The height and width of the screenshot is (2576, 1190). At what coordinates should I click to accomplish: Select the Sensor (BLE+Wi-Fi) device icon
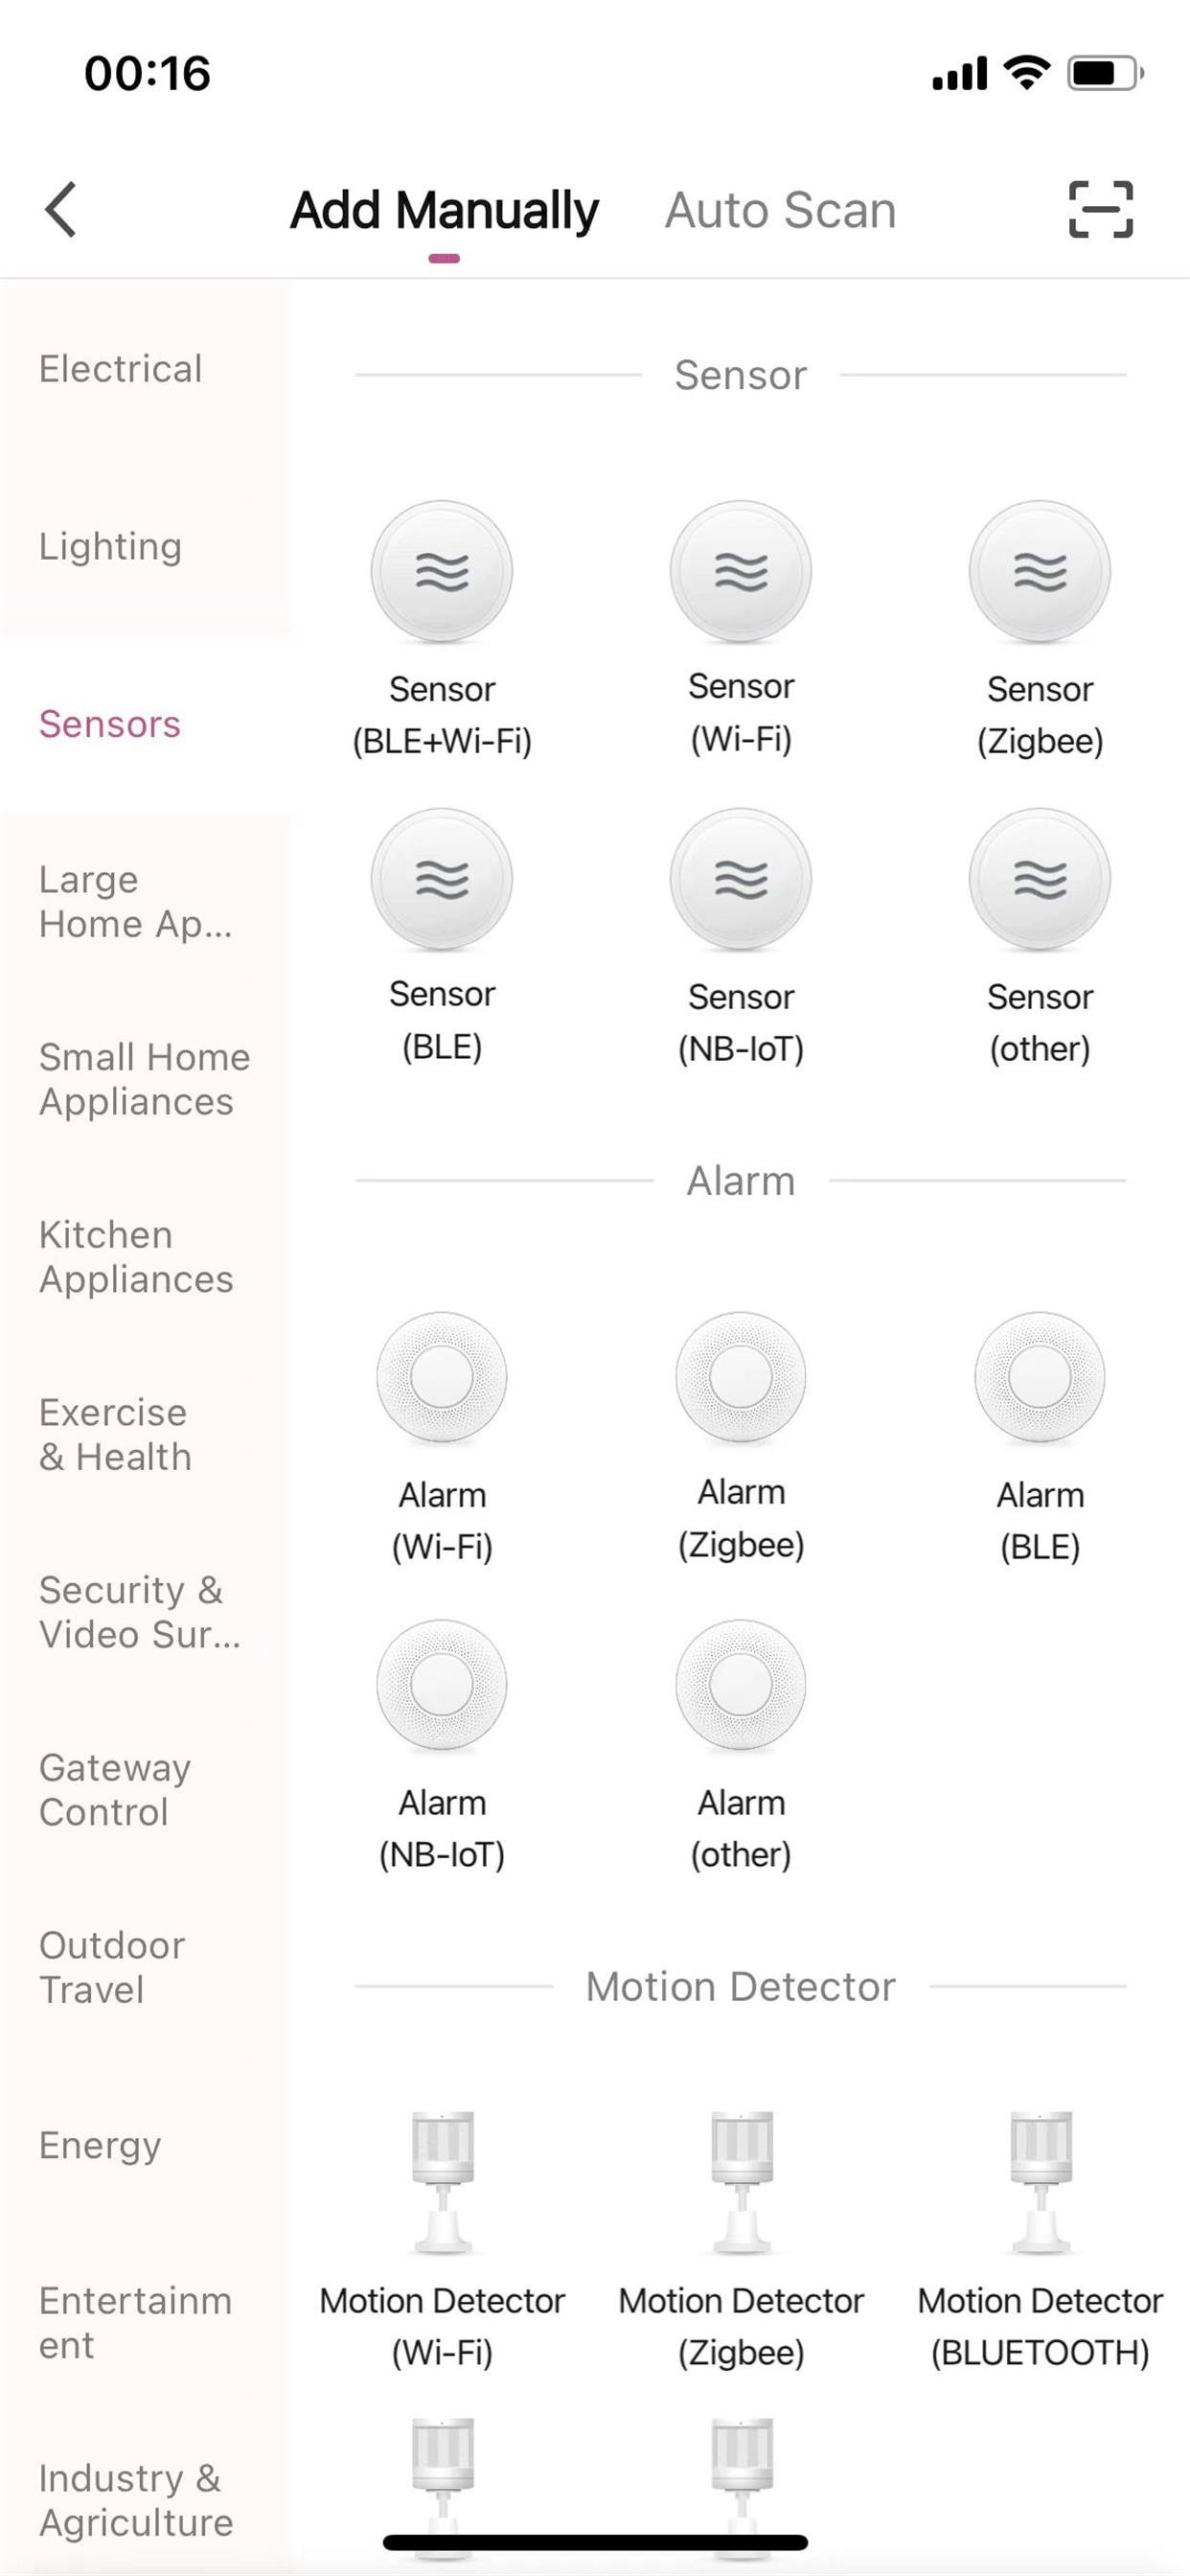point(442,572)
